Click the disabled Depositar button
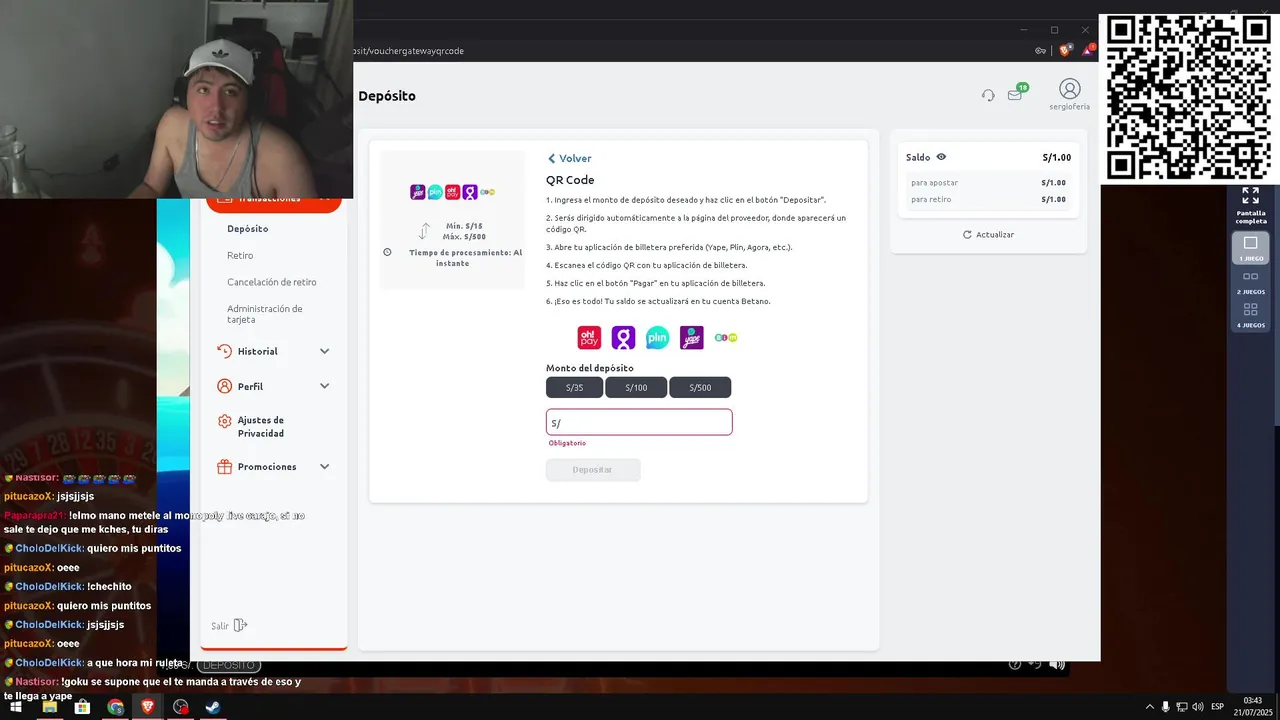The width and height of the screenshot is (1280, 720). pos(593,469)
